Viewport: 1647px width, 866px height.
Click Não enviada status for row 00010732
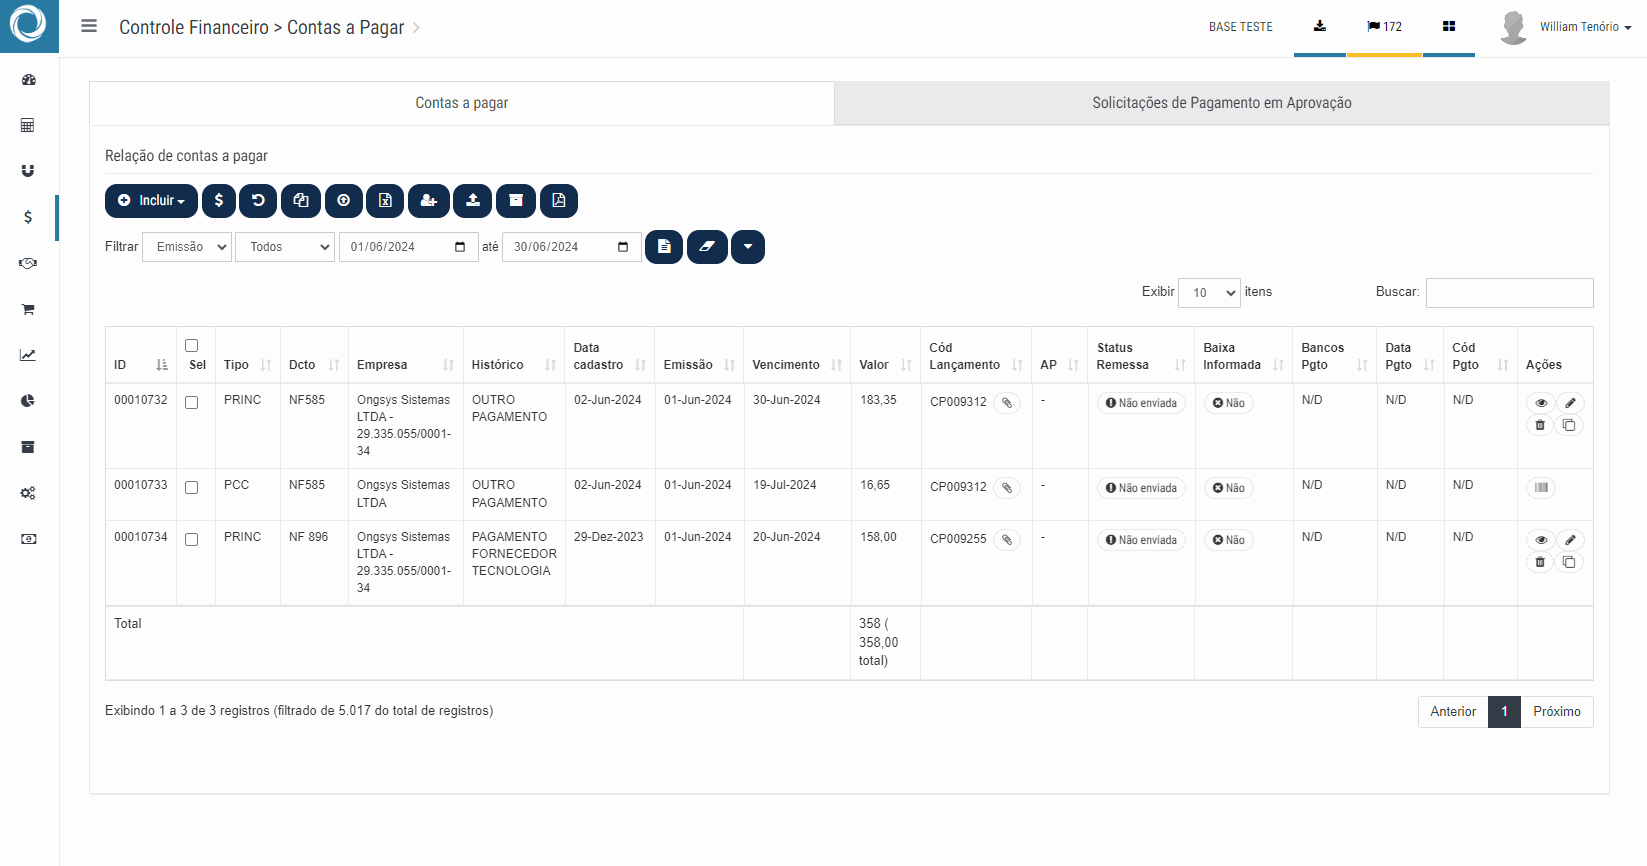(x=1141, y=403)
